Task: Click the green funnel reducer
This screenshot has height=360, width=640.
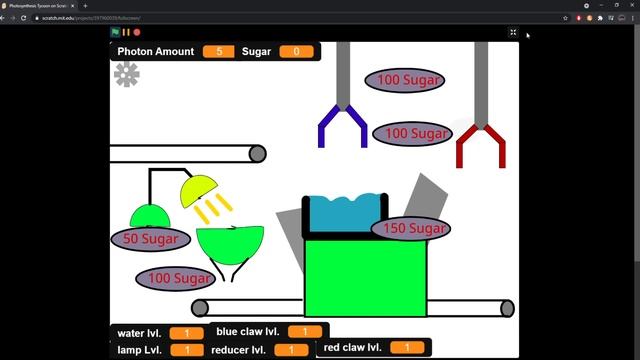Action: click(230, 245)
